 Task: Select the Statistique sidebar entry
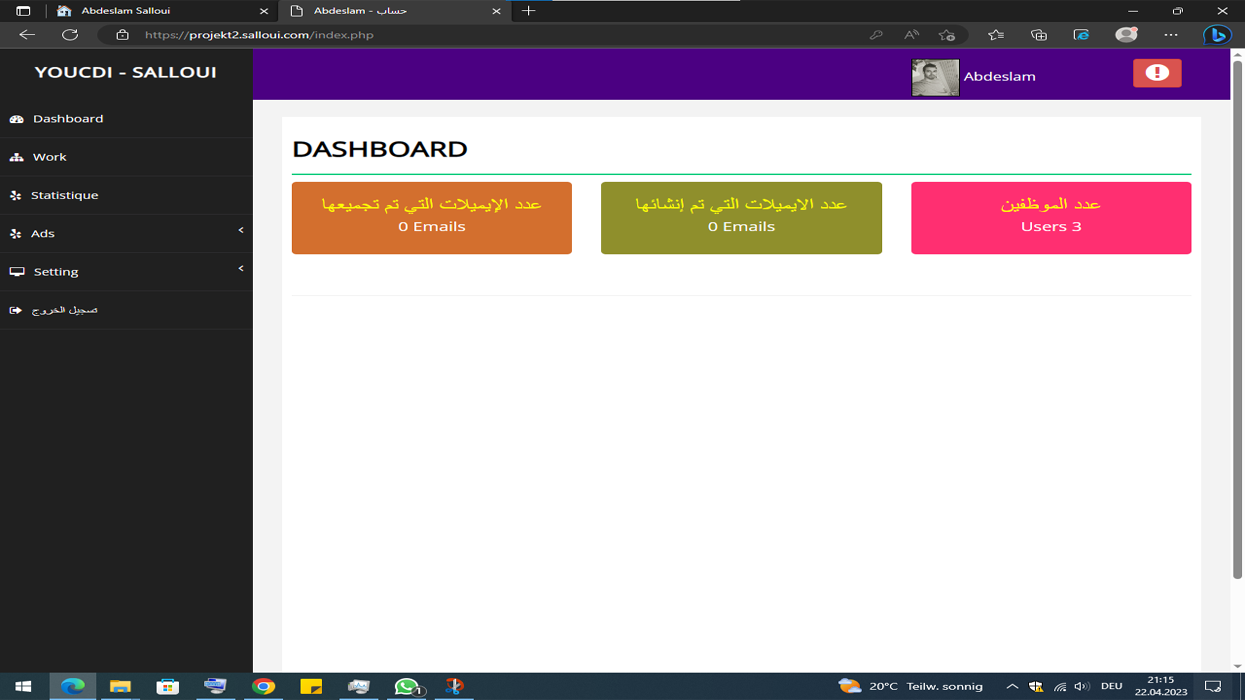126,195
